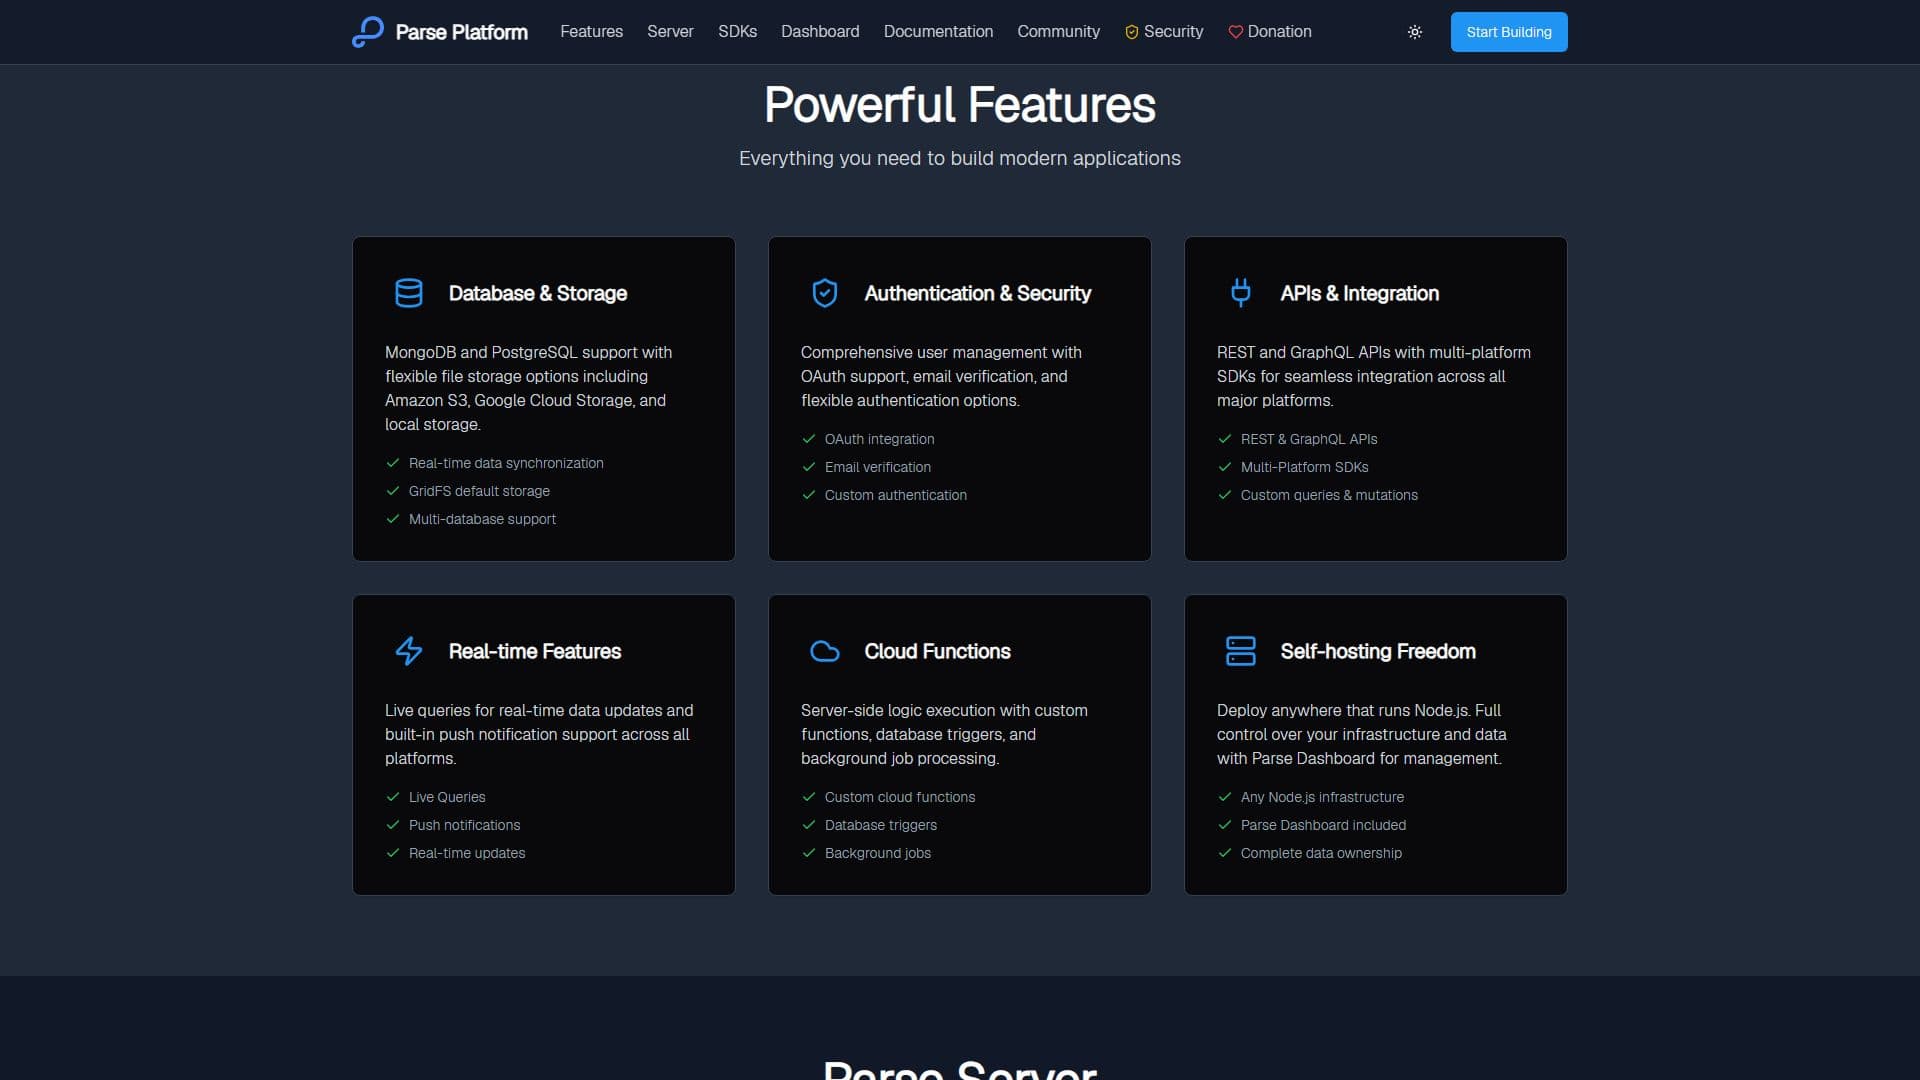Click the Parse Platform brand name
This screenshot has height=1080, width=1920.
[462, 32]
